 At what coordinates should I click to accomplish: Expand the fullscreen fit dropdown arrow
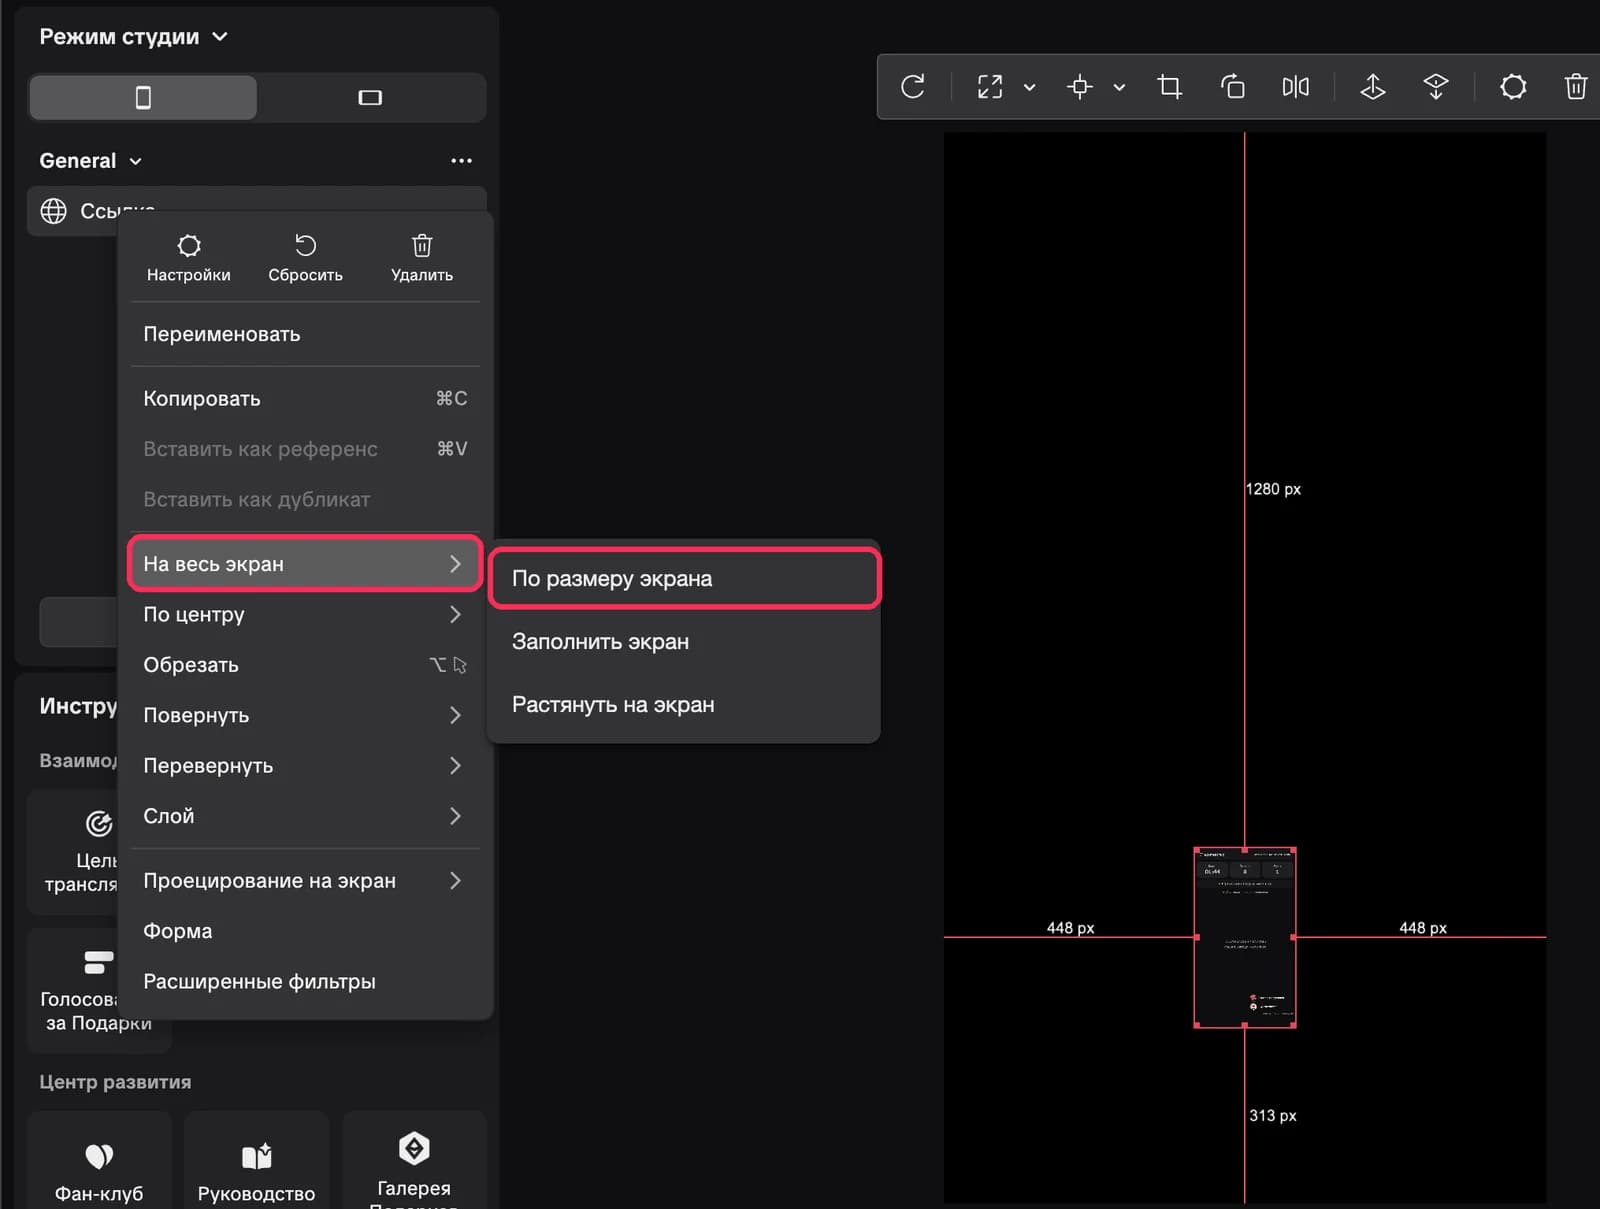1029,88
